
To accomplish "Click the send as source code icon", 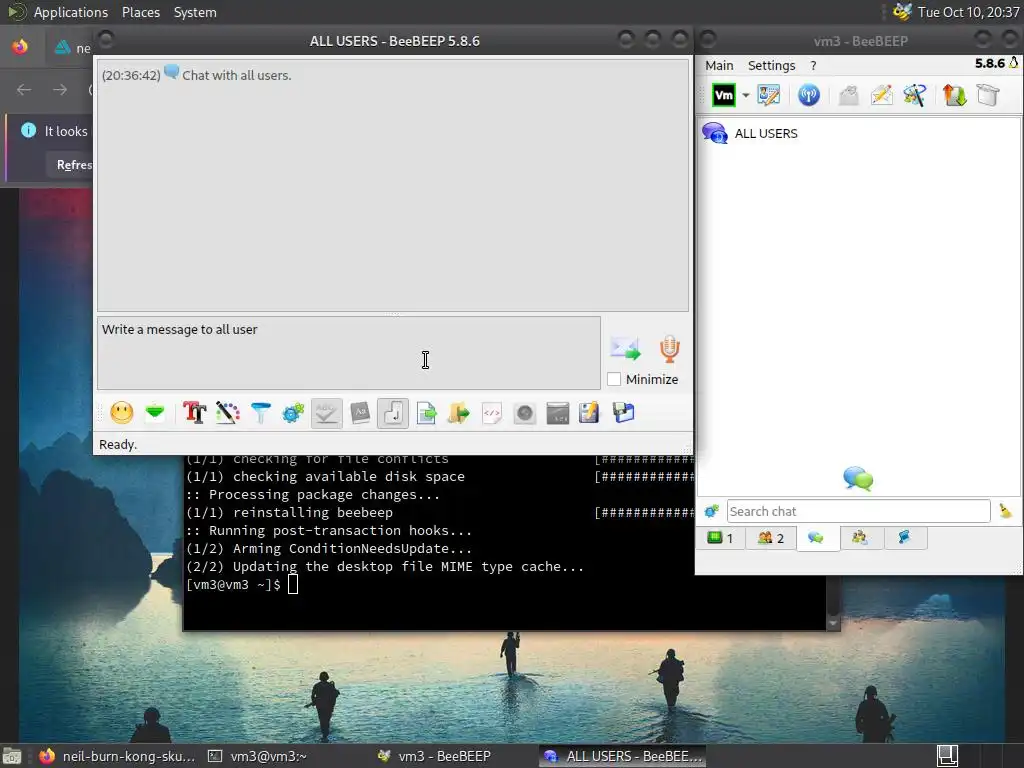I will point(492,413).
